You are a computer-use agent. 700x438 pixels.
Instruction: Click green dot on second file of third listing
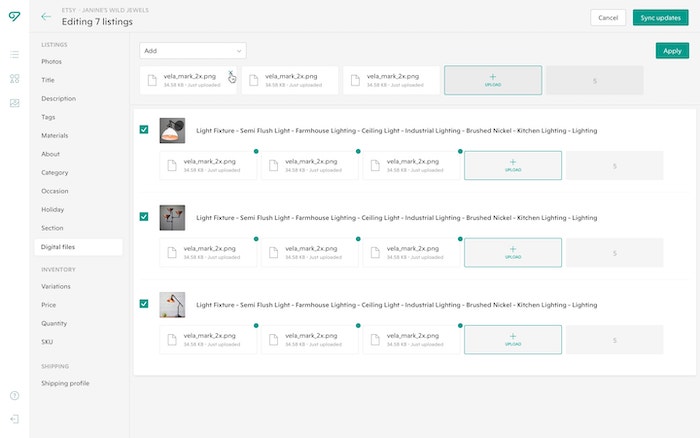point(358,325)
